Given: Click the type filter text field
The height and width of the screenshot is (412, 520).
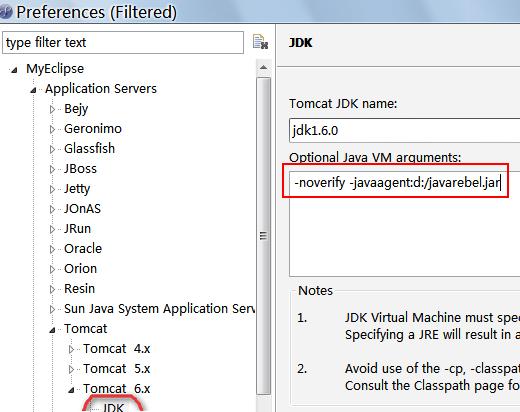Looking at the screenshot, I should 123,42.
